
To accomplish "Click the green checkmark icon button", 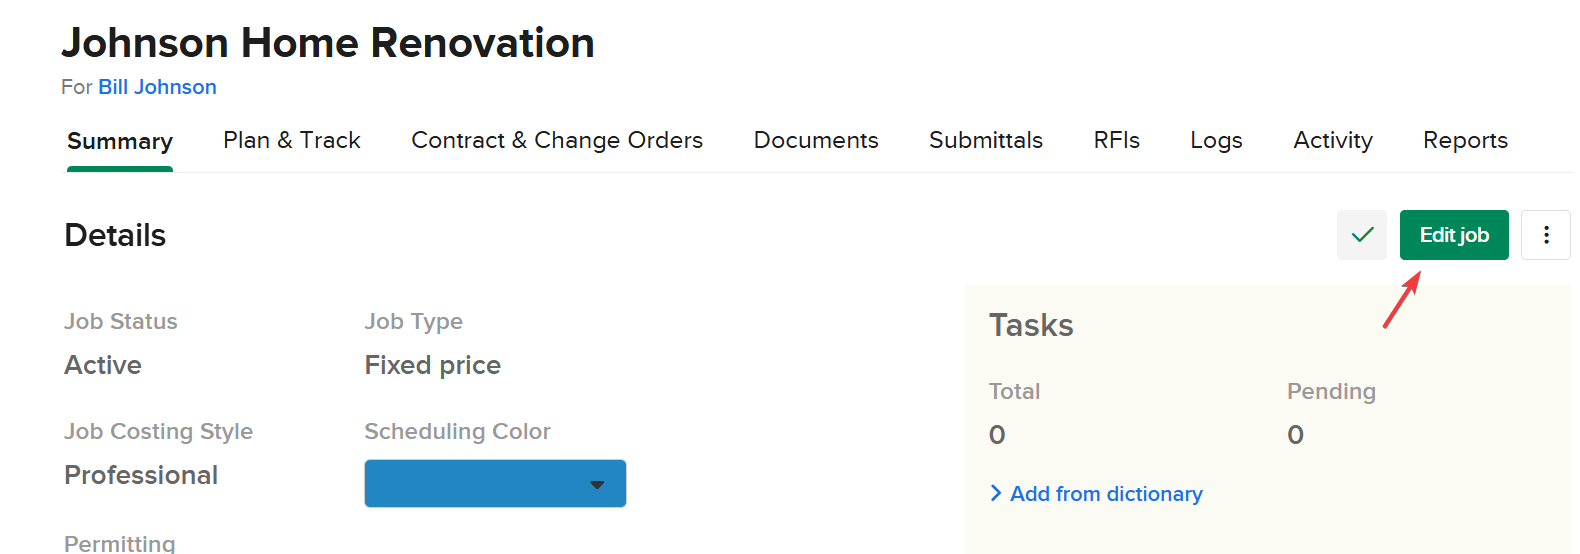I will tap(1361, 235).
